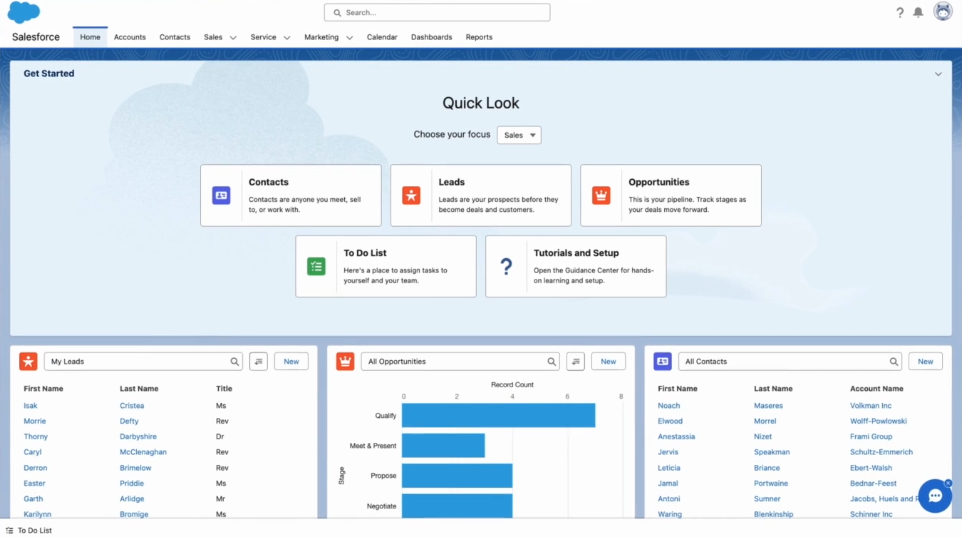The height and width of the screenshot is (537, 962).
Task: Click the Opportunities crown icon card
Action: click(601, 196)
